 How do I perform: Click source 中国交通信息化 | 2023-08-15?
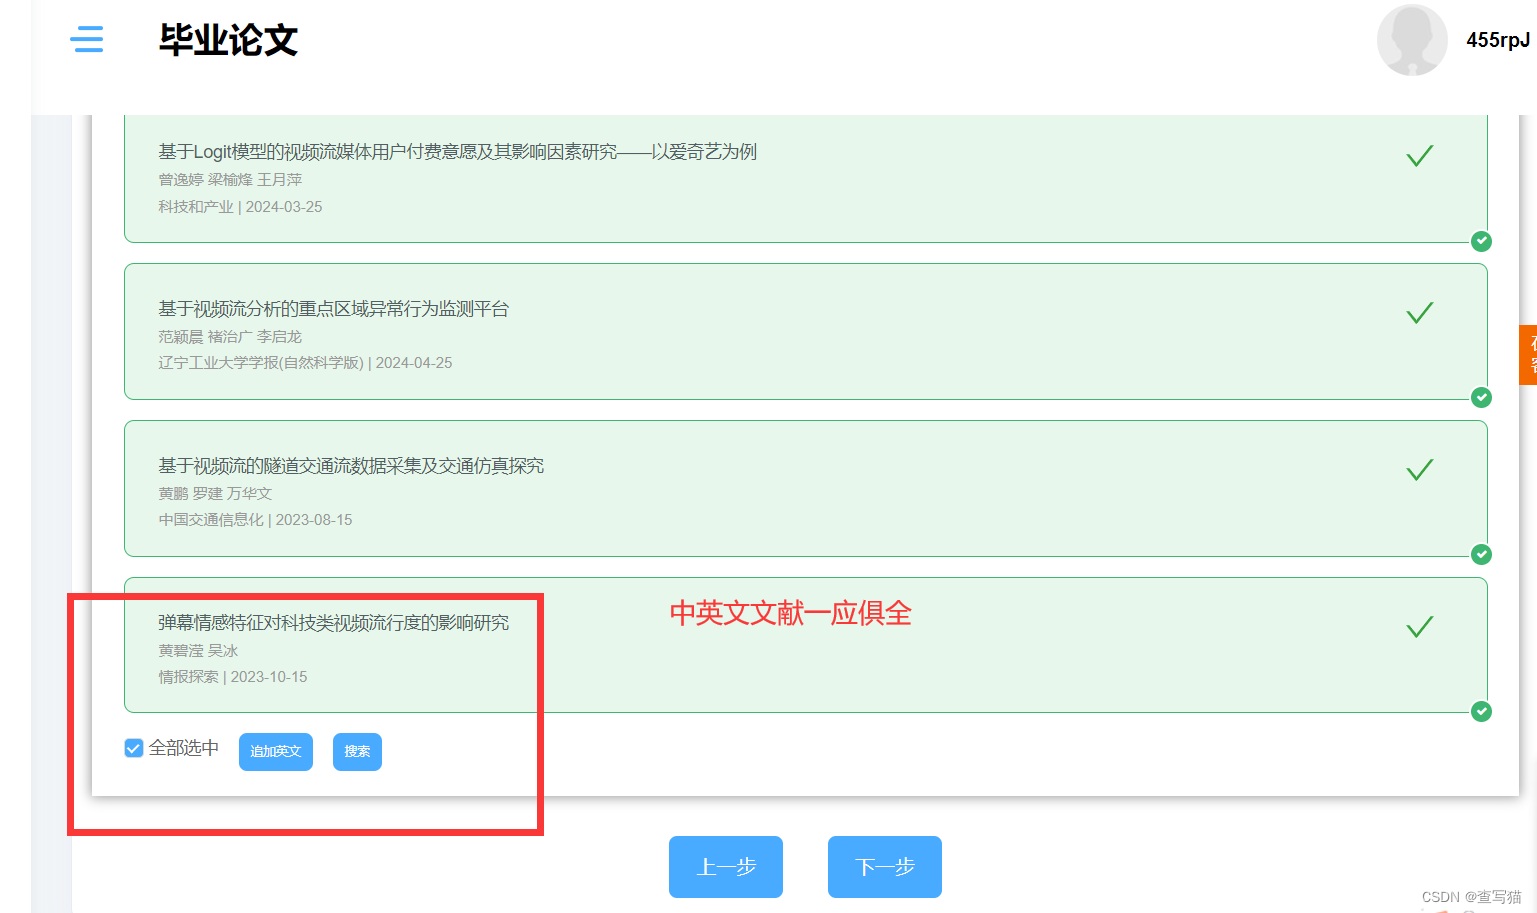tap(255, 520)
